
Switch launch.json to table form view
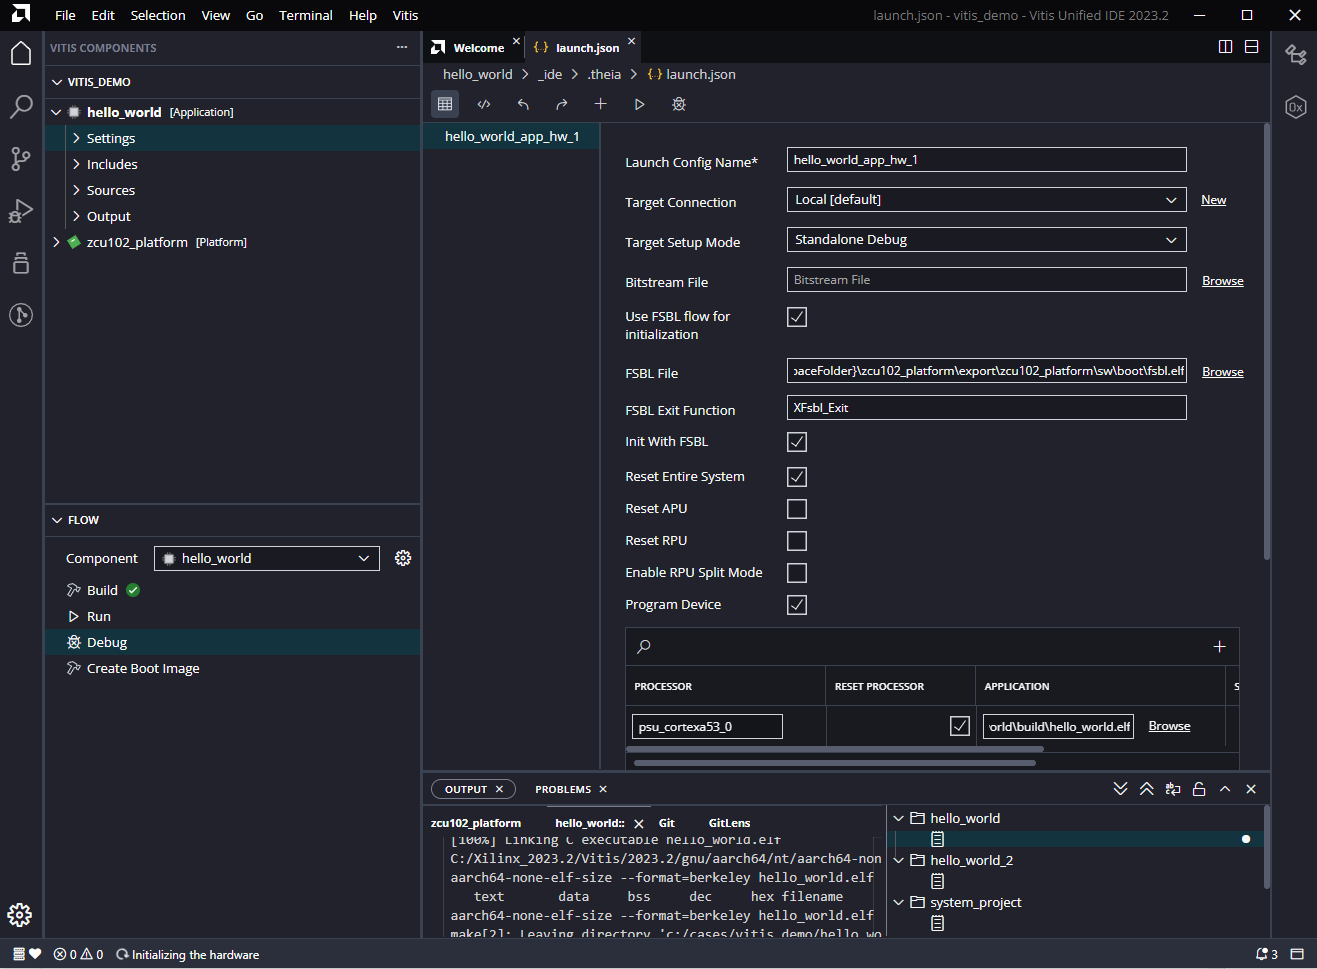coord(445,104)
